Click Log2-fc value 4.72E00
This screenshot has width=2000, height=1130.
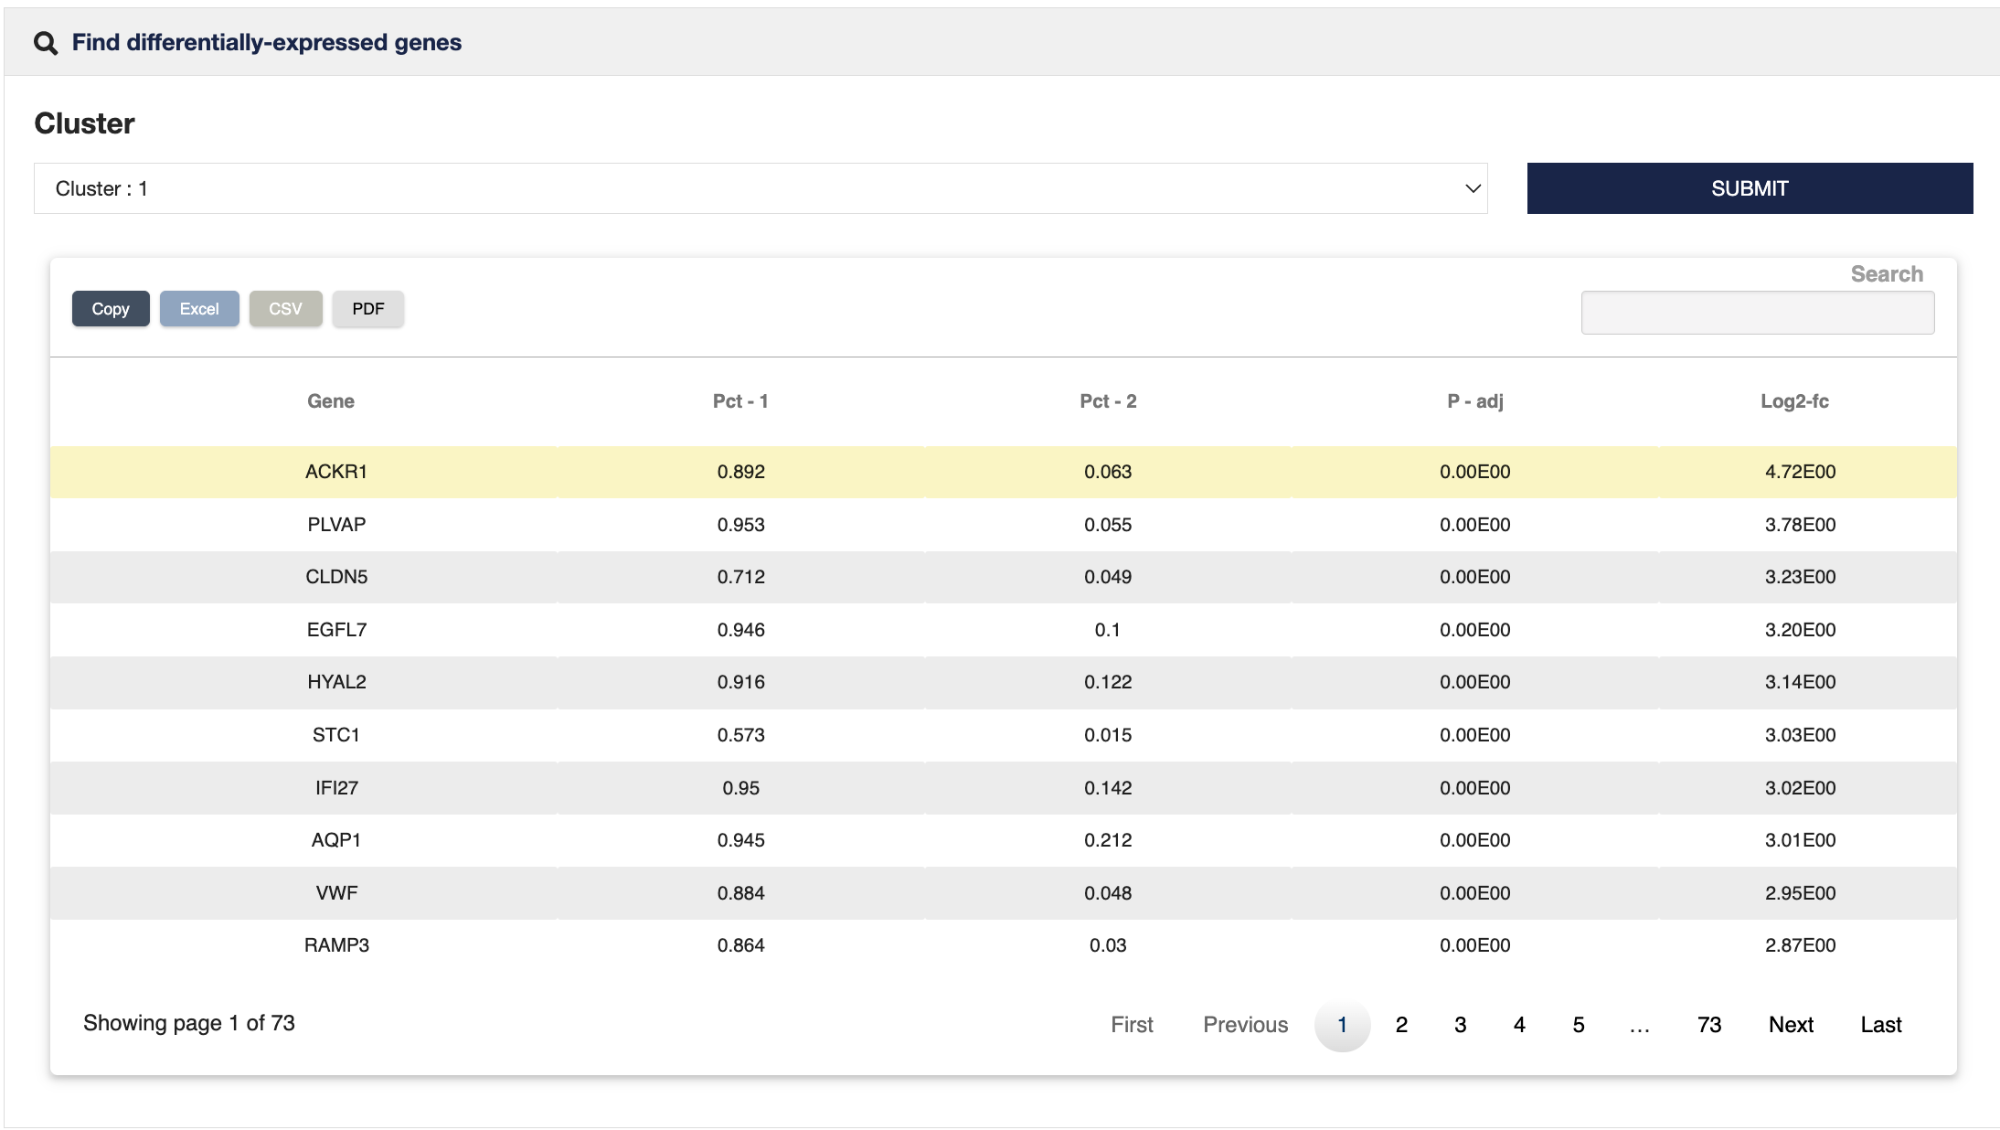(x=1800, y=472)
